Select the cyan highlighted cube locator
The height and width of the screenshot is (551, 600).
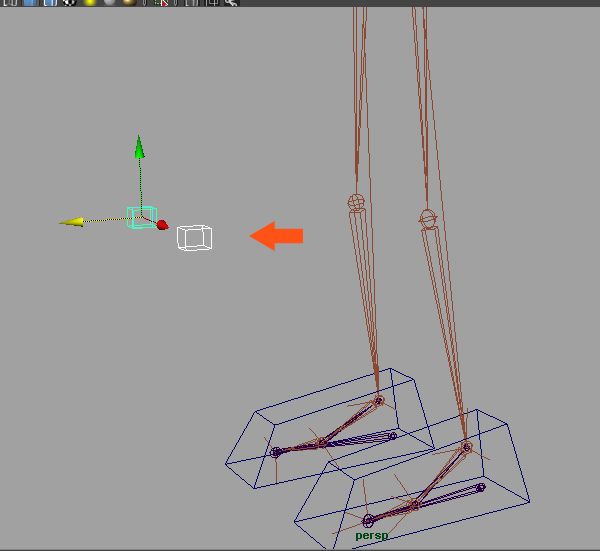(x=142, y=218)
